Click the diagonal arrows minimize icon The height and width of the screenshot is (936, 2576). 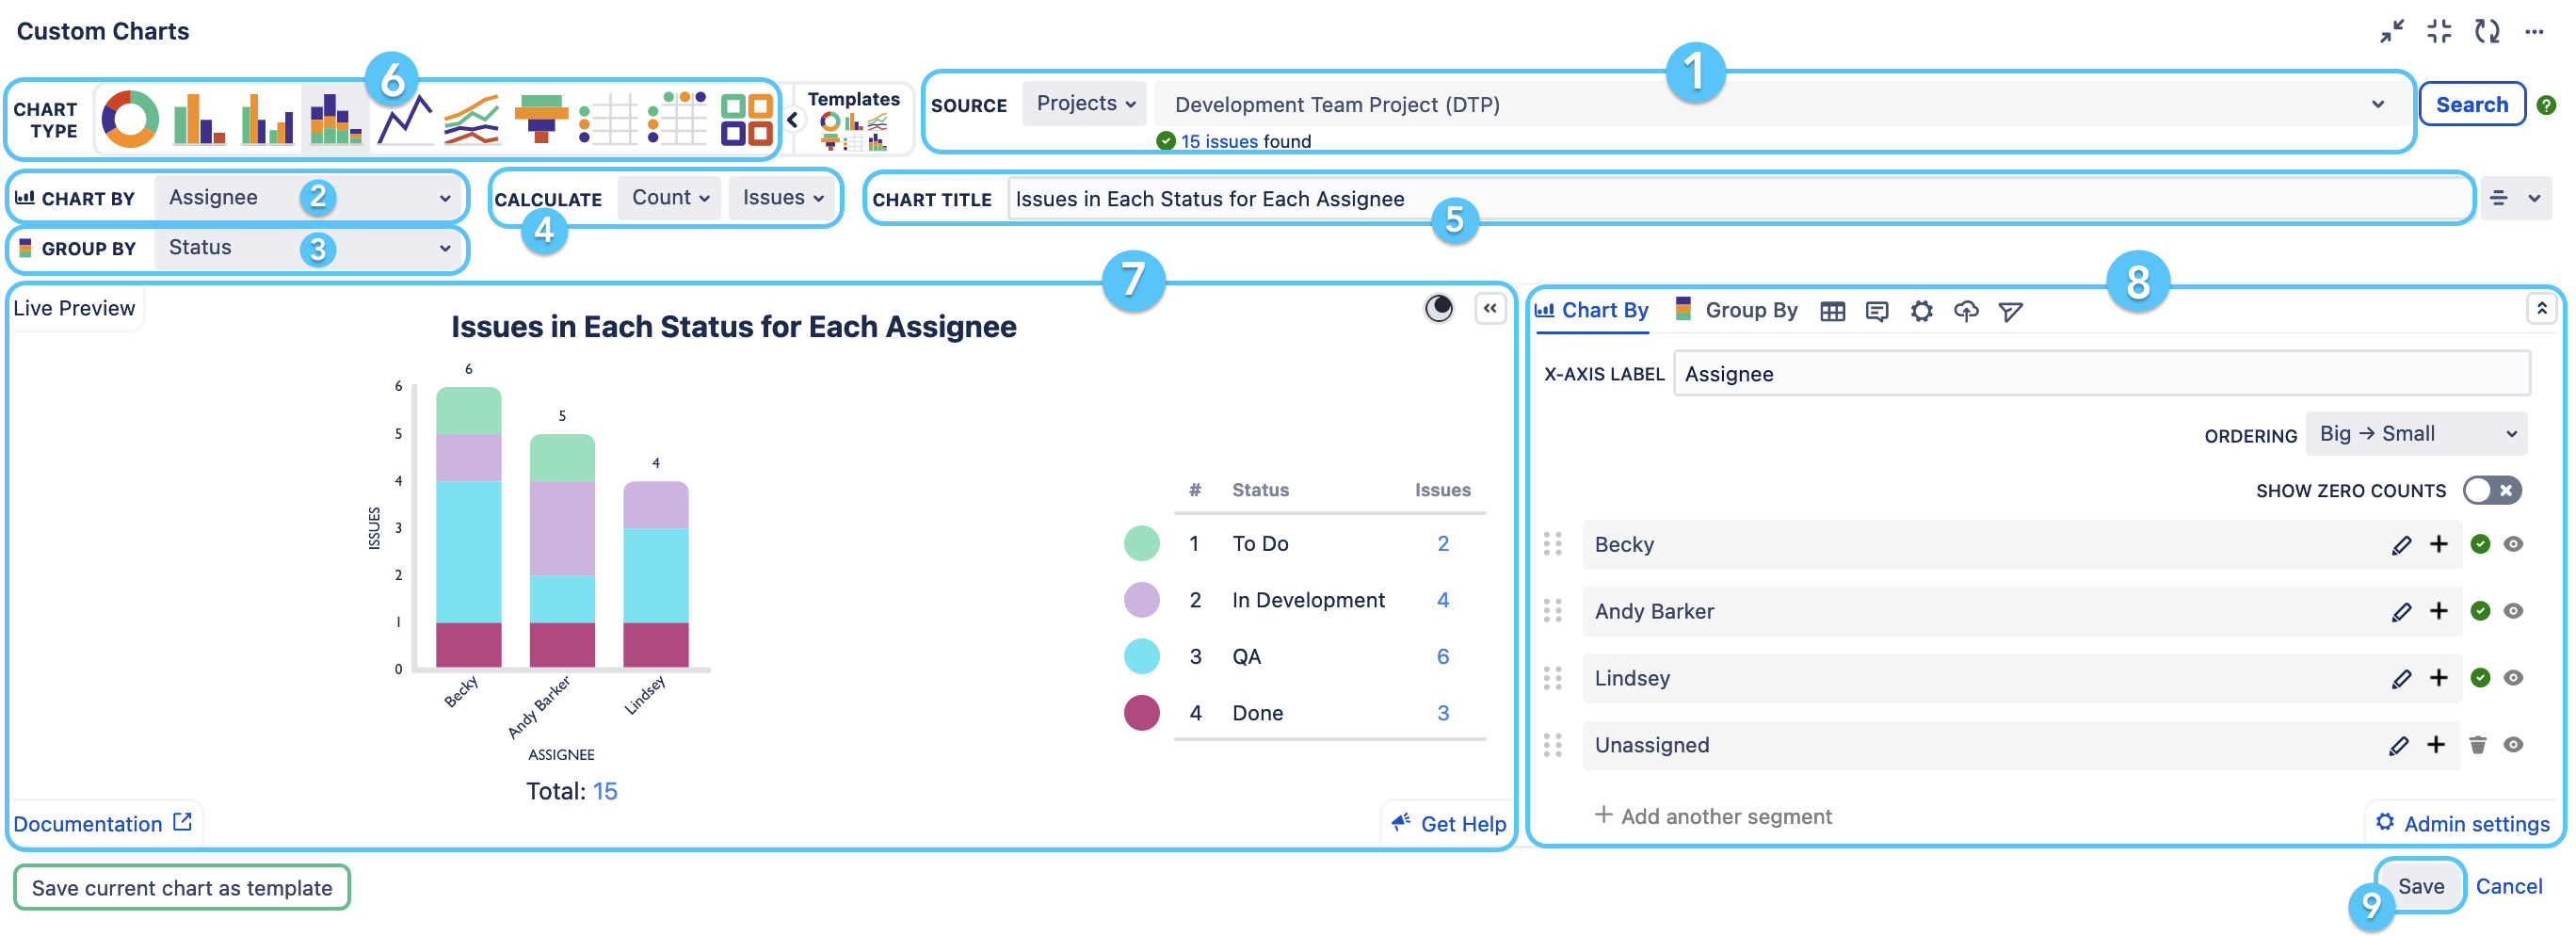coord(2392,31)
